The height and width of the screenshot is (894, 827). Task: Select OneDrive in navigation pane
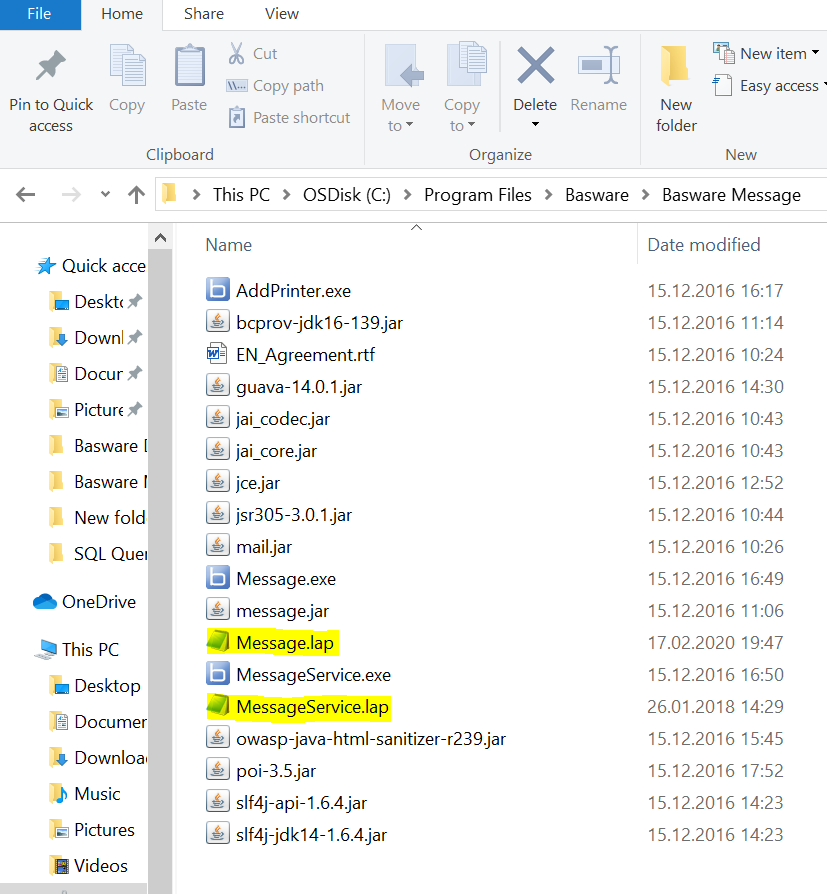[x=98, y=602]
